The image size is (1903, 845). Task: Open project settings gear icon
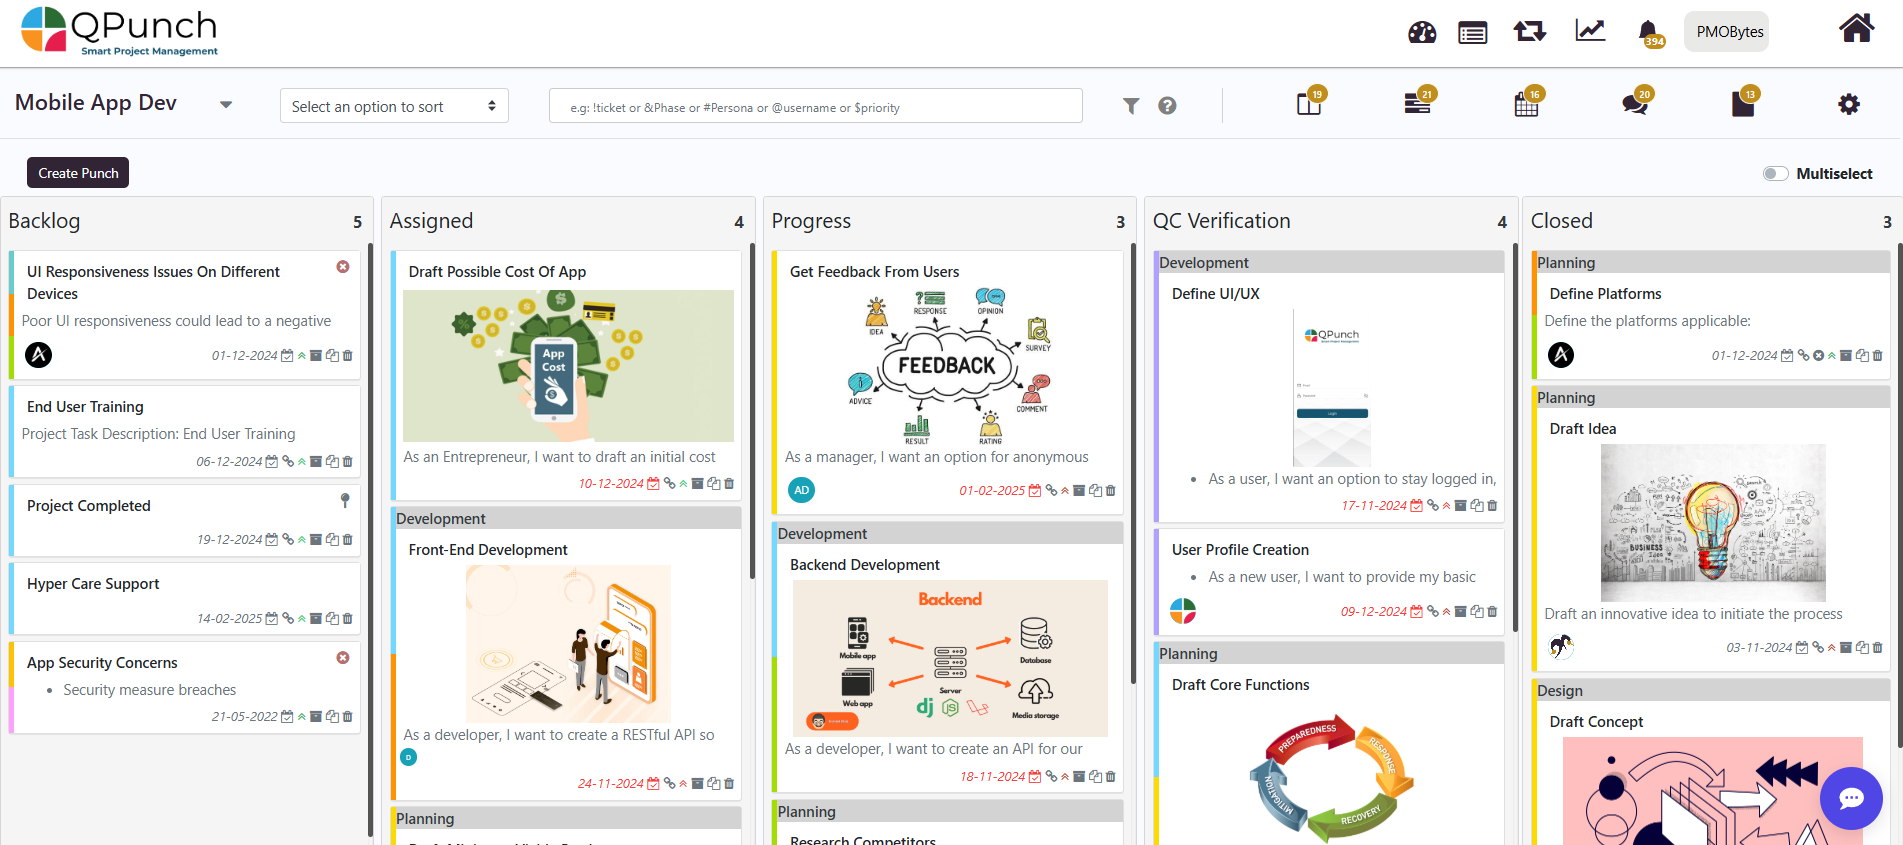click(x=1849, y=104)
